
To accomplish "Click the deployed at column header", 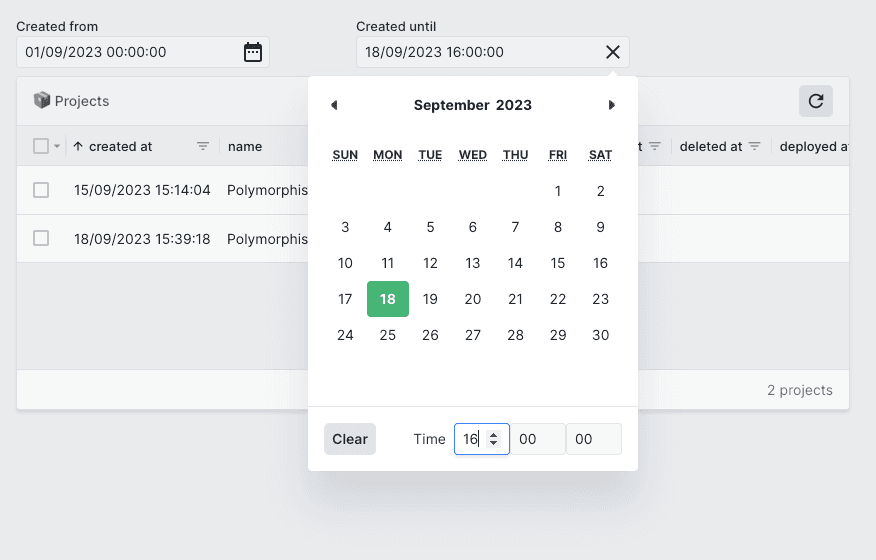I will click(813, 146).
